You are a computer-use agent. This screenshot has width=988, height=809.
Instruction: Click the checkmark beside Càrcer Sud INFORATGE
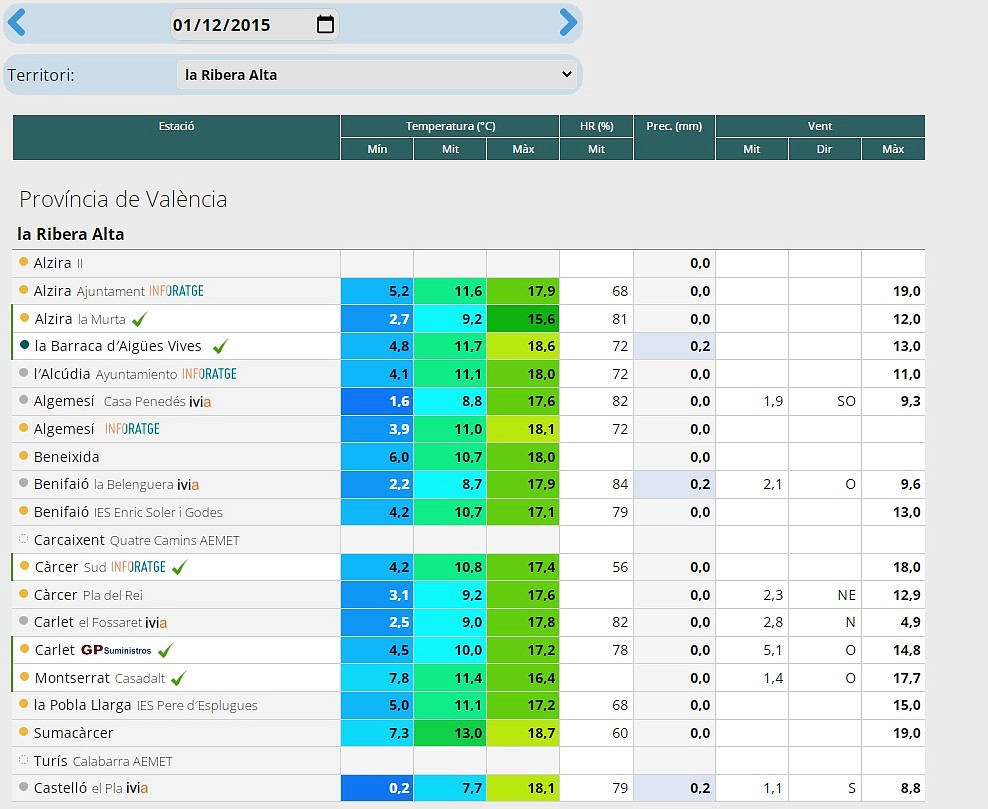pyautogui.click(x=180, y=568)
